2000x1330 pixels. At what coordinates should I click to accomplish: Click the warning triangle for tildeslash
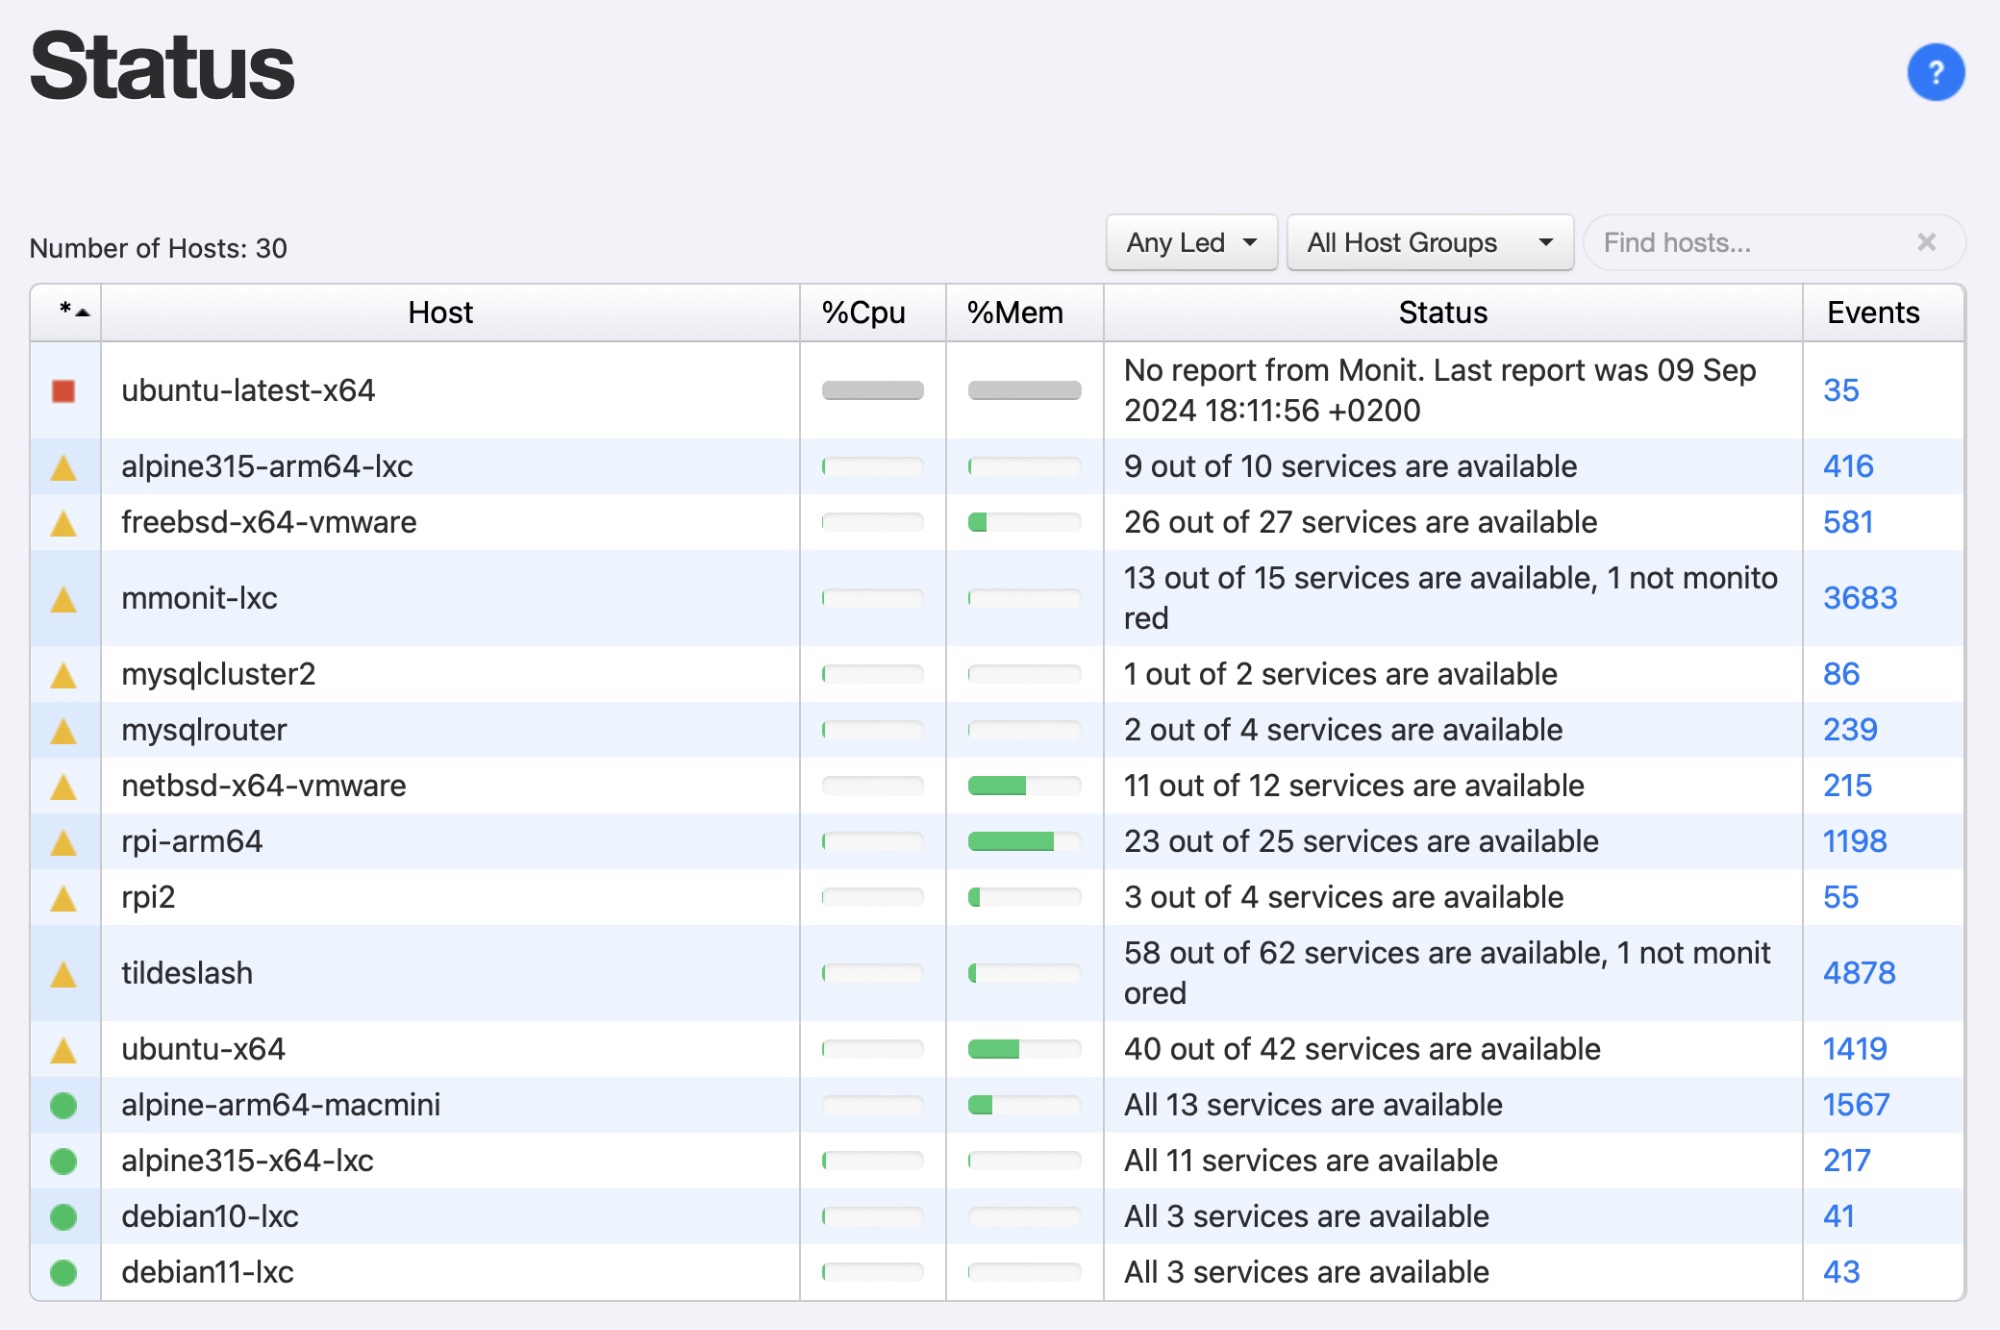coord(64,974)
